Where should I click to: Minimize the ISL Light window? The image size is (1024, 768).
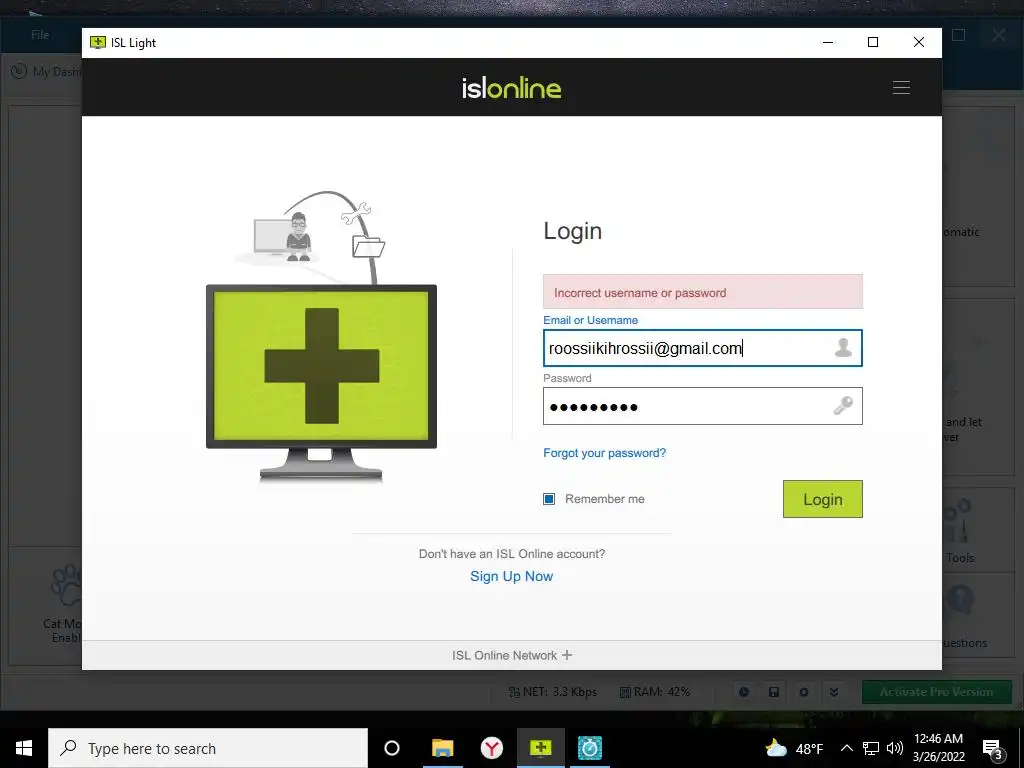point(828,42)
